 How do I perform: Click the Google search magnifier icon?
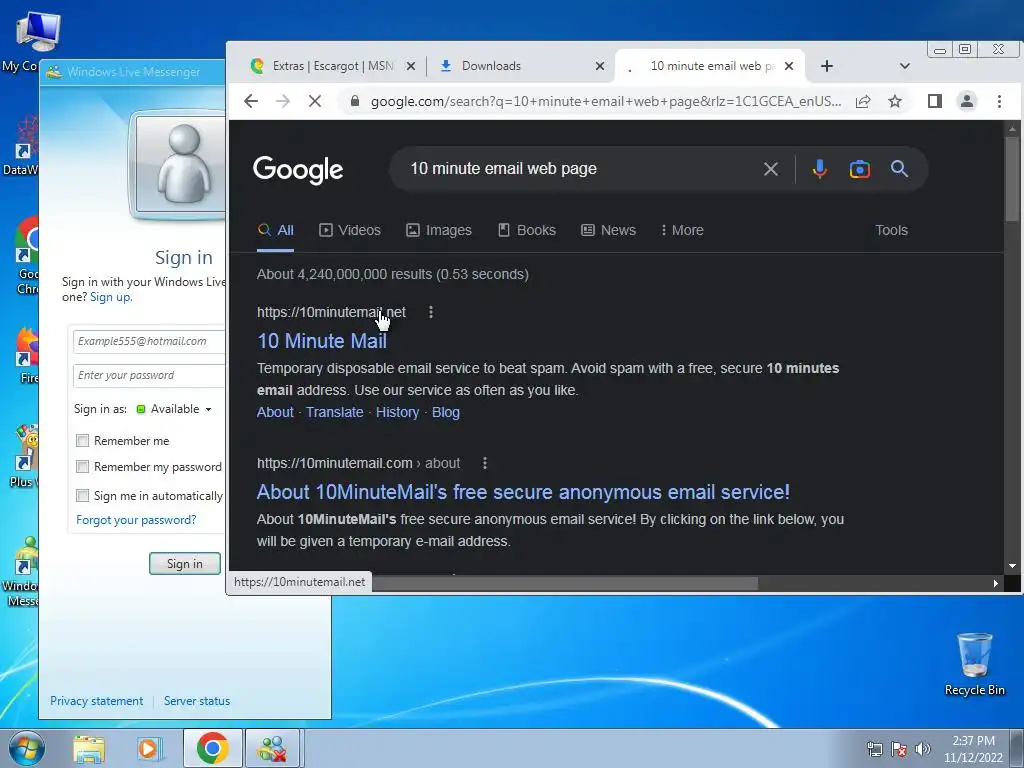tap(899, 169)
